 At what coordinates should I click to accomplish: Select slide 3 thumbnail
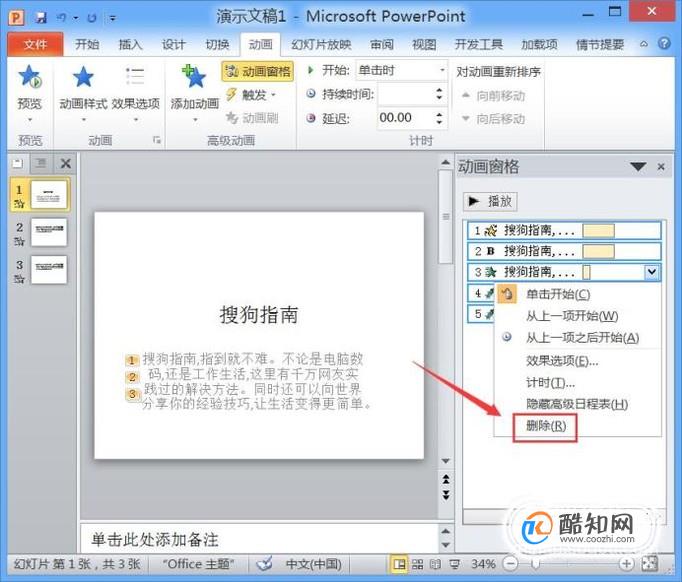49,269
